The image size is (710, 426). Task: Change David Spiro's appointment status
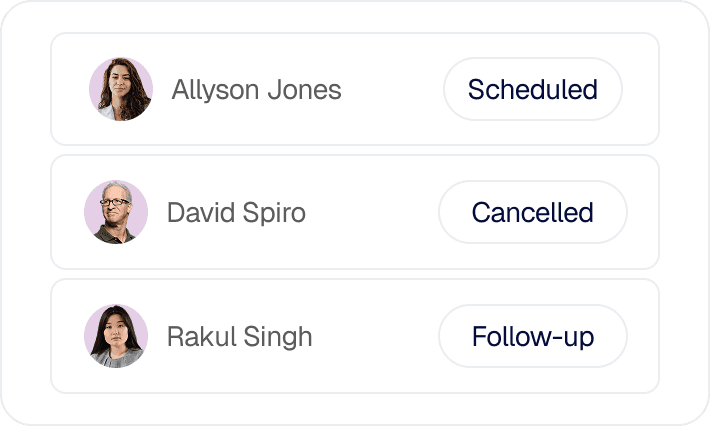pos(532,212)
